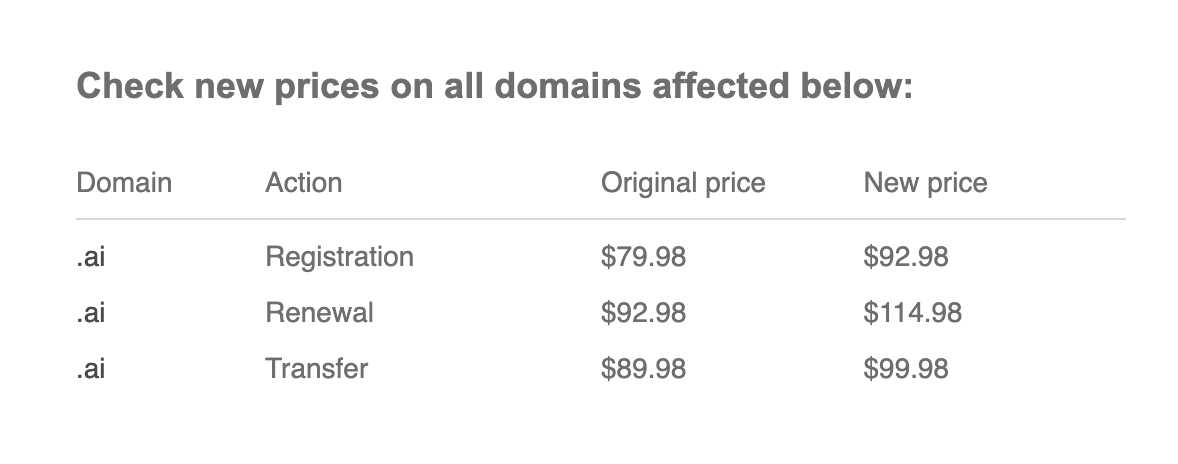Click the .ai domain in Renewal row
This screenshot has width=1178, height=464.
[x=91, y=313]
